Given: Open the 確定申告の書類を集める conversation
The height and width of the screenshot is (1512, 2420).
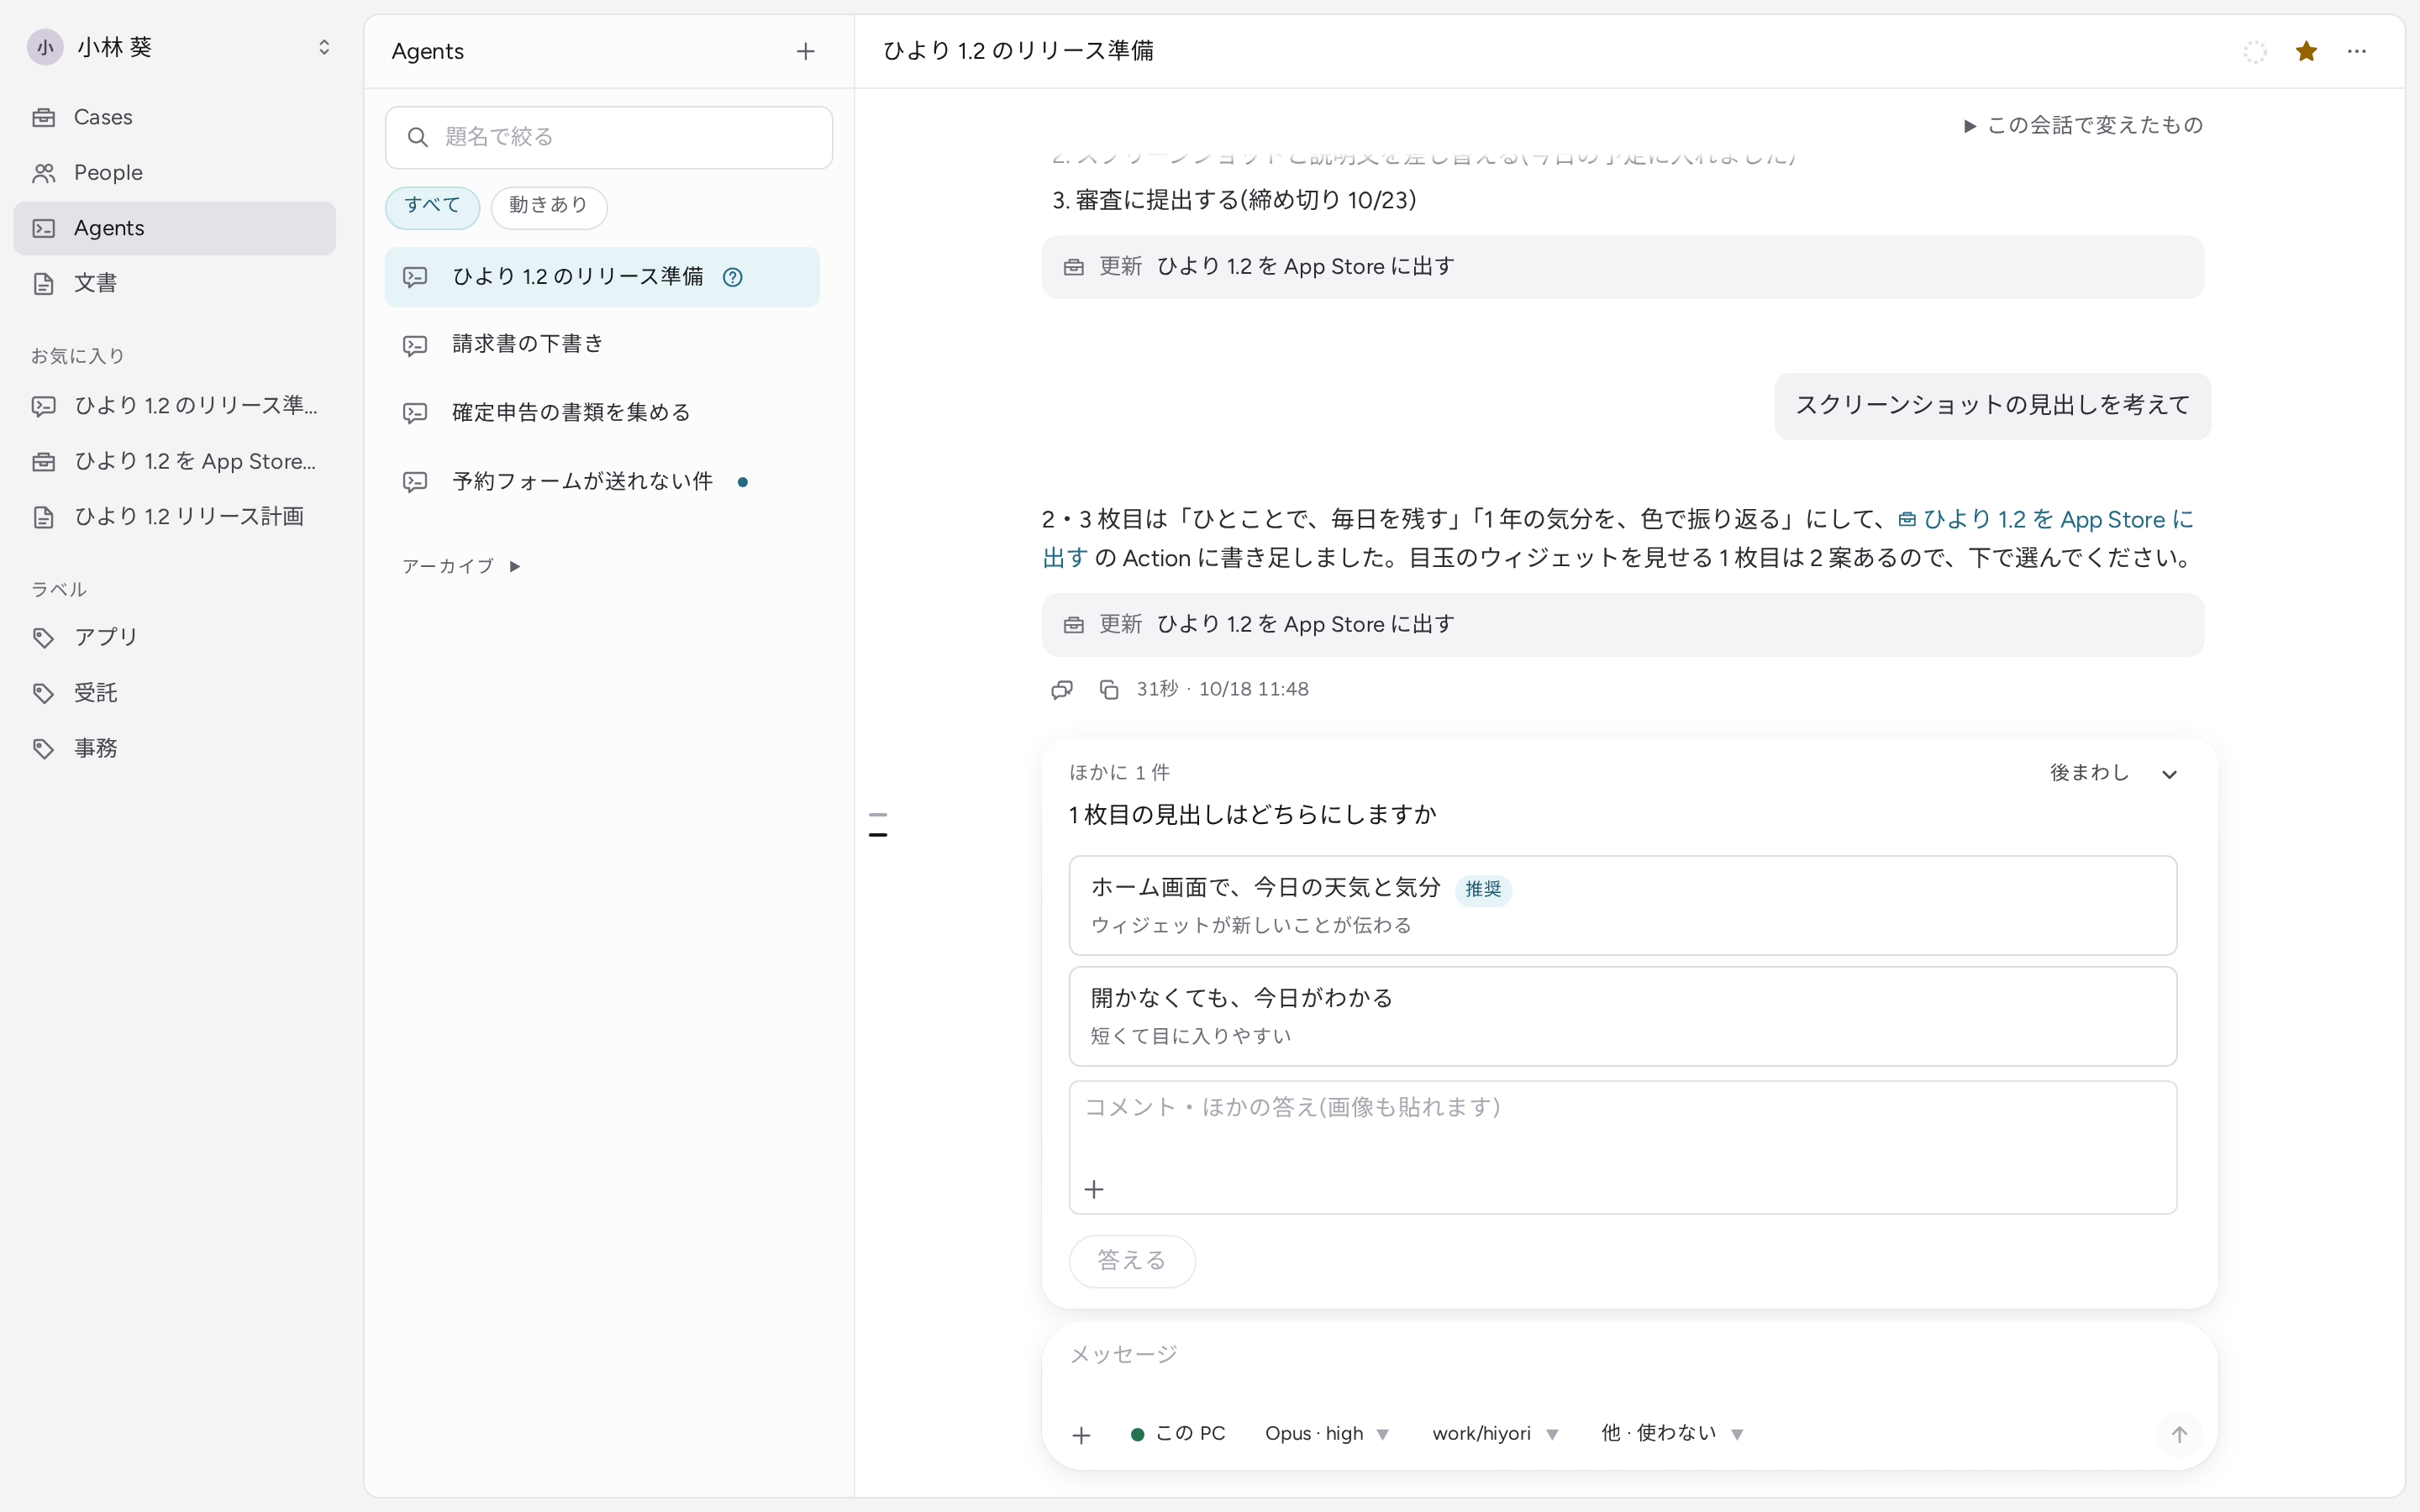Looking at the screenshot, I should [602, 413].
